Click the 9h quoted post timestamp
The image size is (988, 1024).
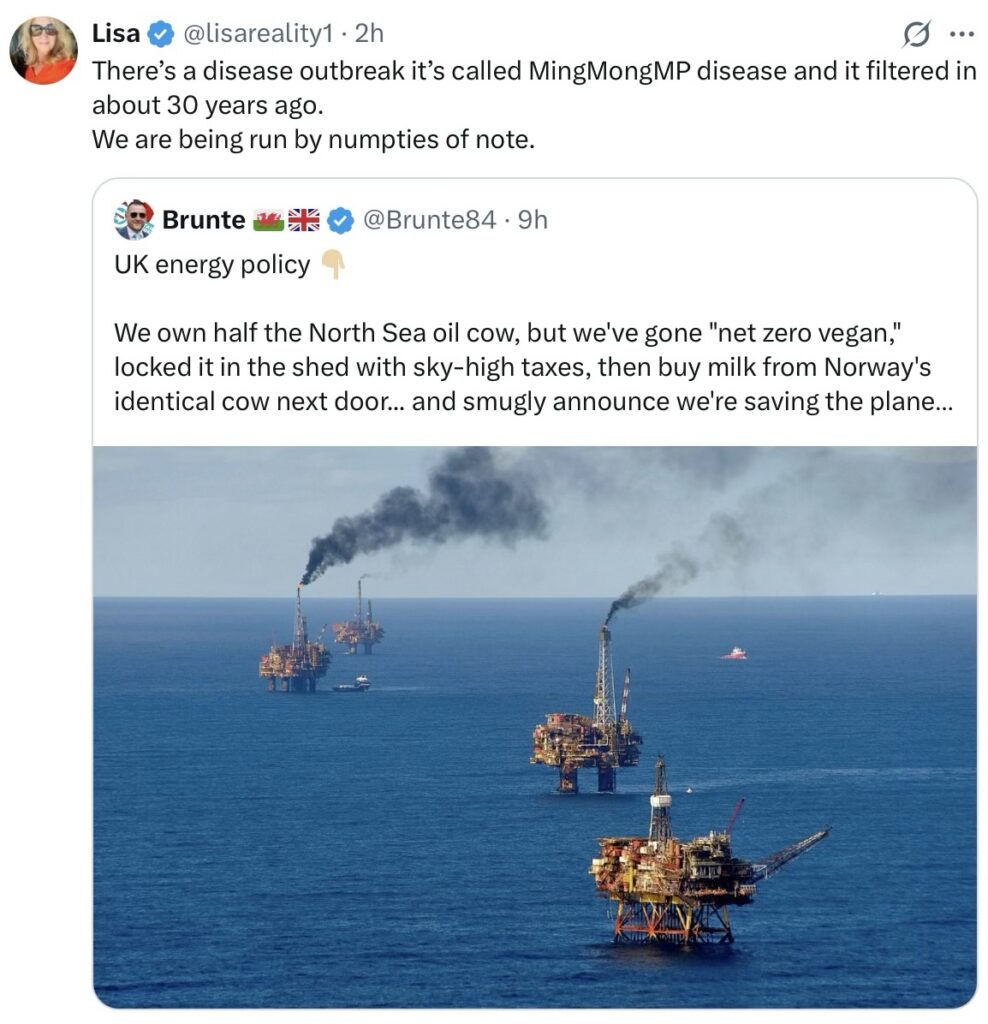pos(530,220)
